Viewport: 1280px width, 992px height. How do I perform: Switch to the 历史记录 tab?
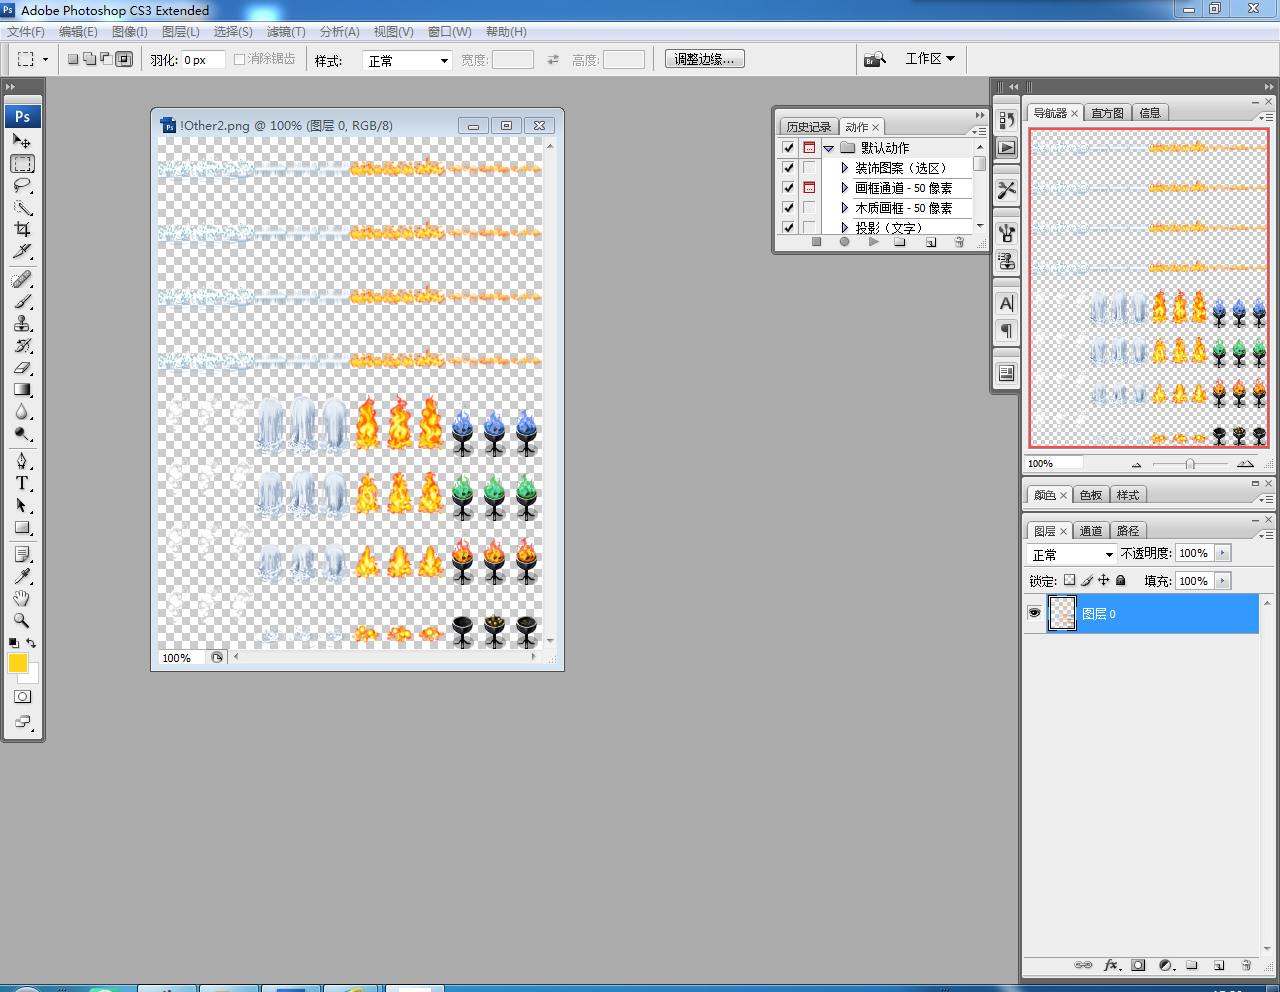pos(808,127)
